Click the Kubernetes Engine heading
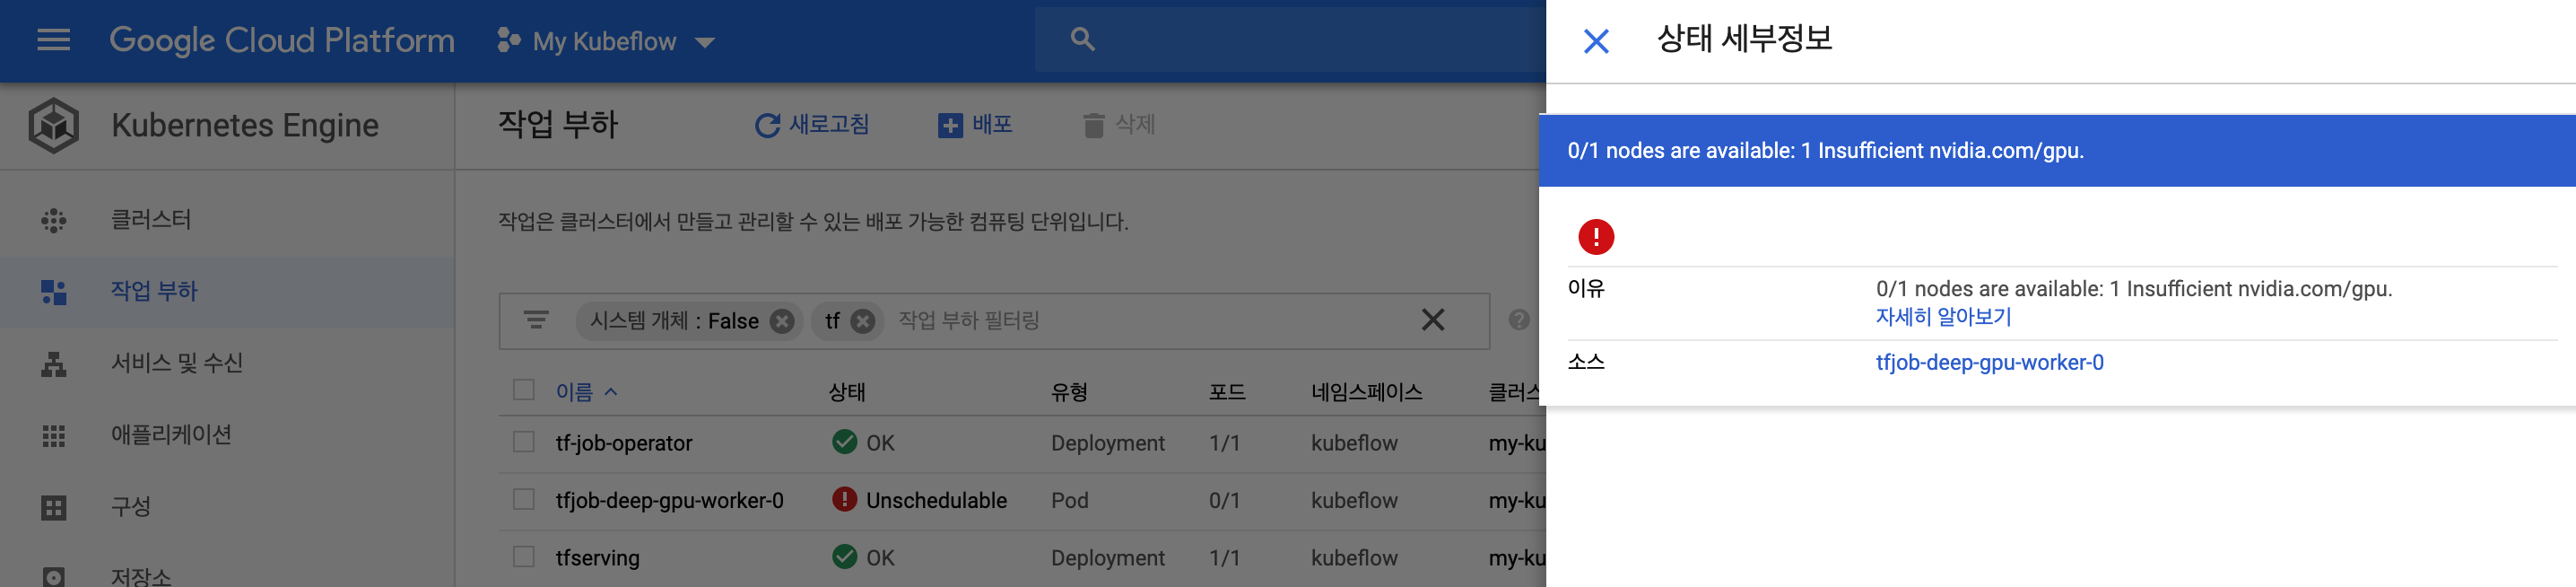Screen dimensions: 2576x587 245,126
